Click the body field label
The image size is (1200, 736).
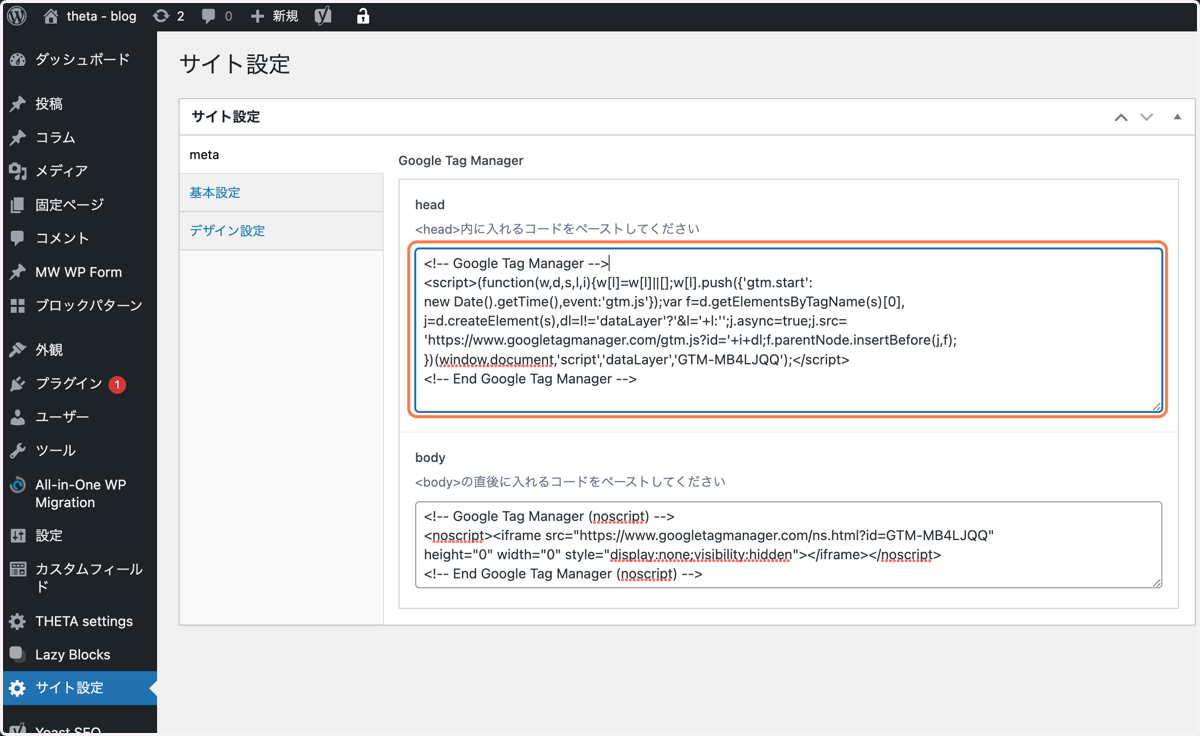(430, 458)
